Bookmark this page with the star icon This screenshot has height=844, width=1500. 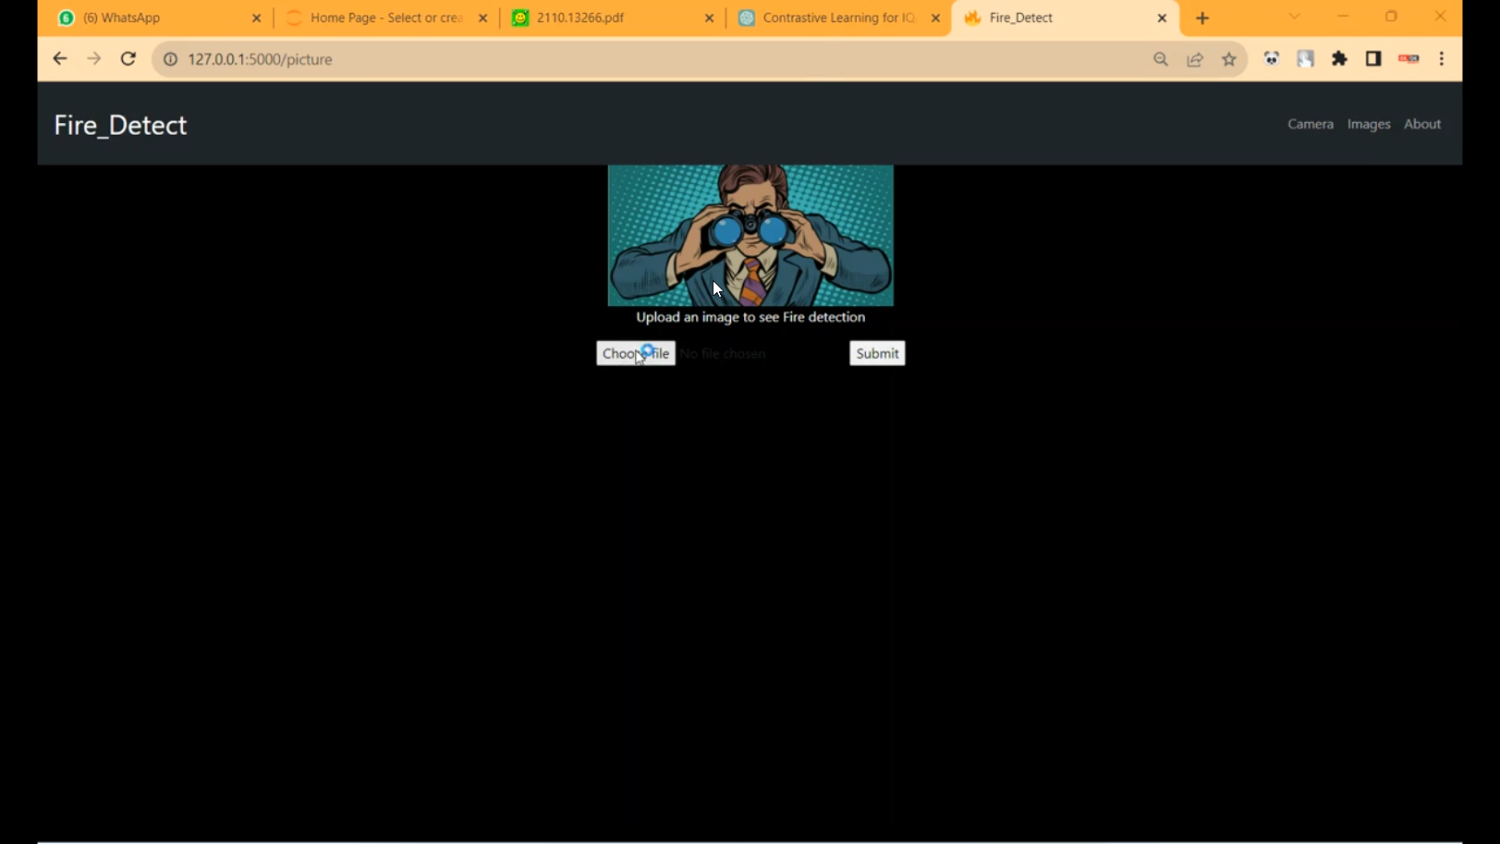click(1229, 59)
